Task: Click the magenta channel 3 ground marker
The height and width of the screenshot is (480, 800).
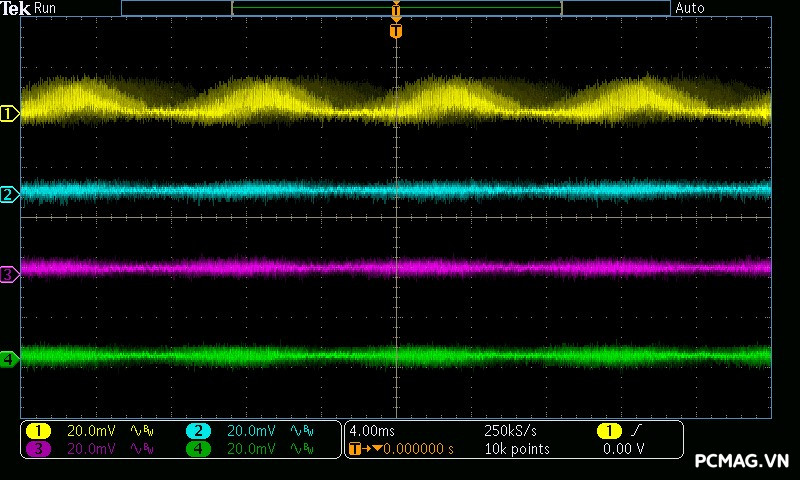Action: tap(9, 273)
